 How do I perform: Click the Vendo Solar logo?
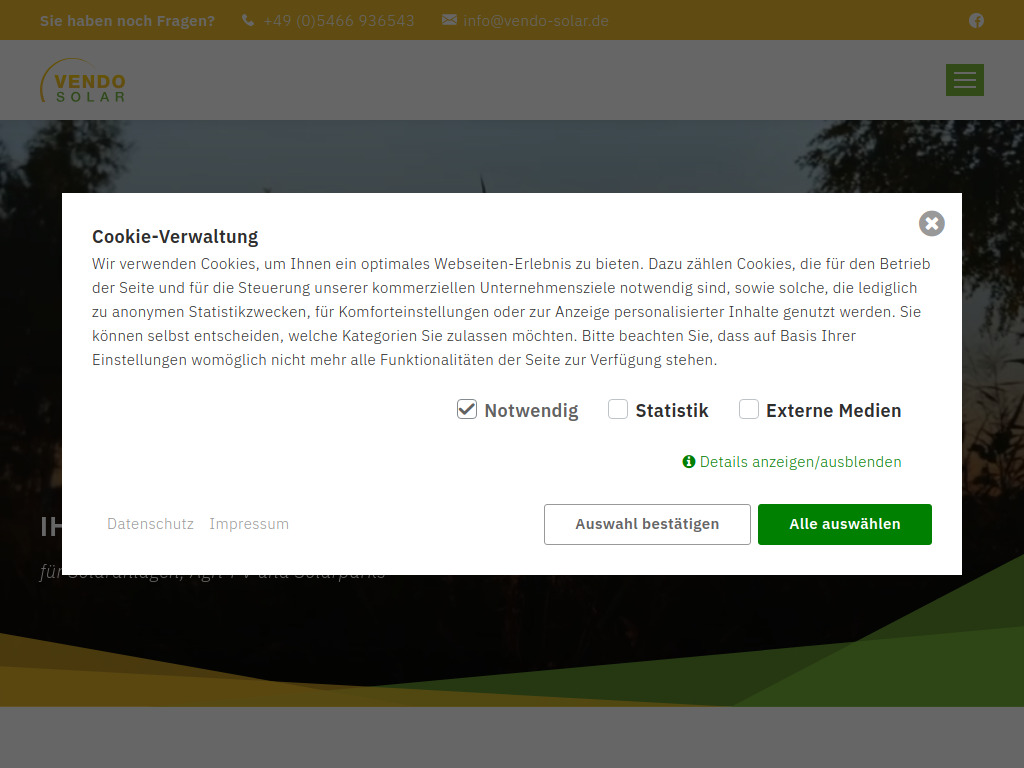(x=82, y=80)
